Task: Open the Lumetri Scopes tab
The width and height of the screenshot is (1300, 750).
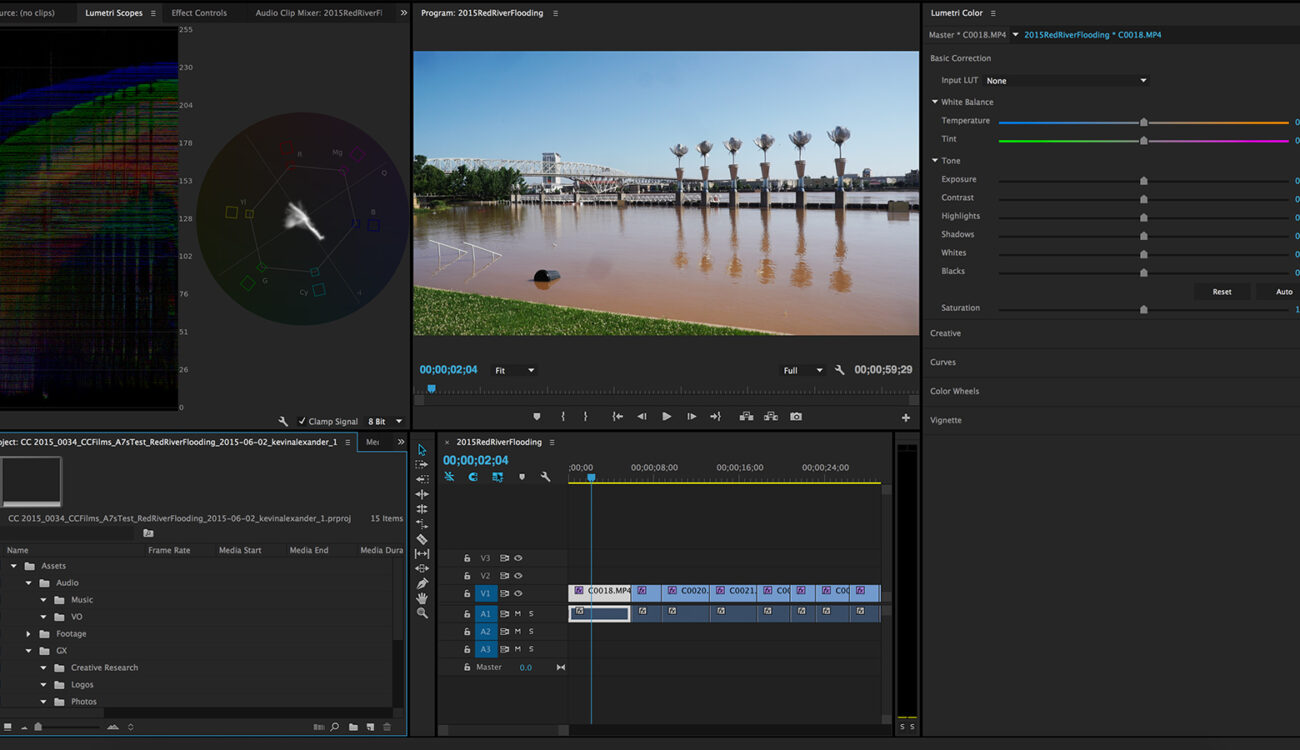Action: coord(114,13)
